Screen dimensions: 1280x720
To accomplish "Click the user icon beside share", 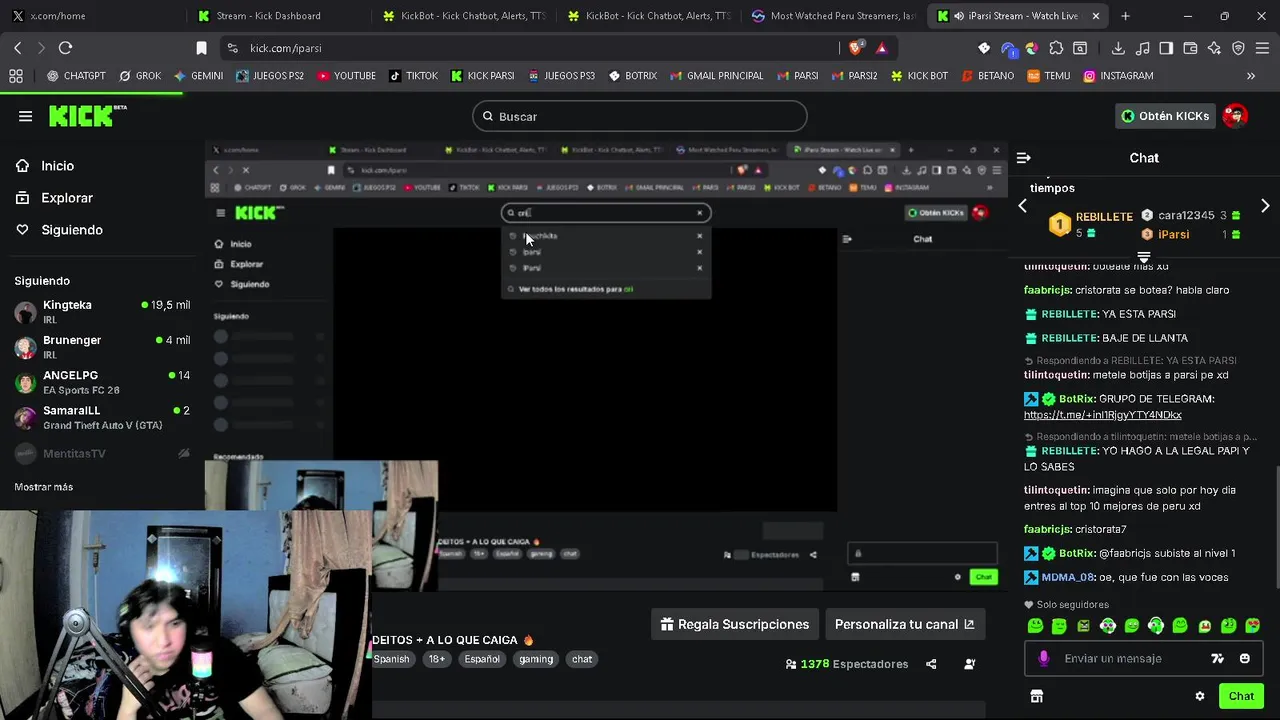I will coord(969,664).
